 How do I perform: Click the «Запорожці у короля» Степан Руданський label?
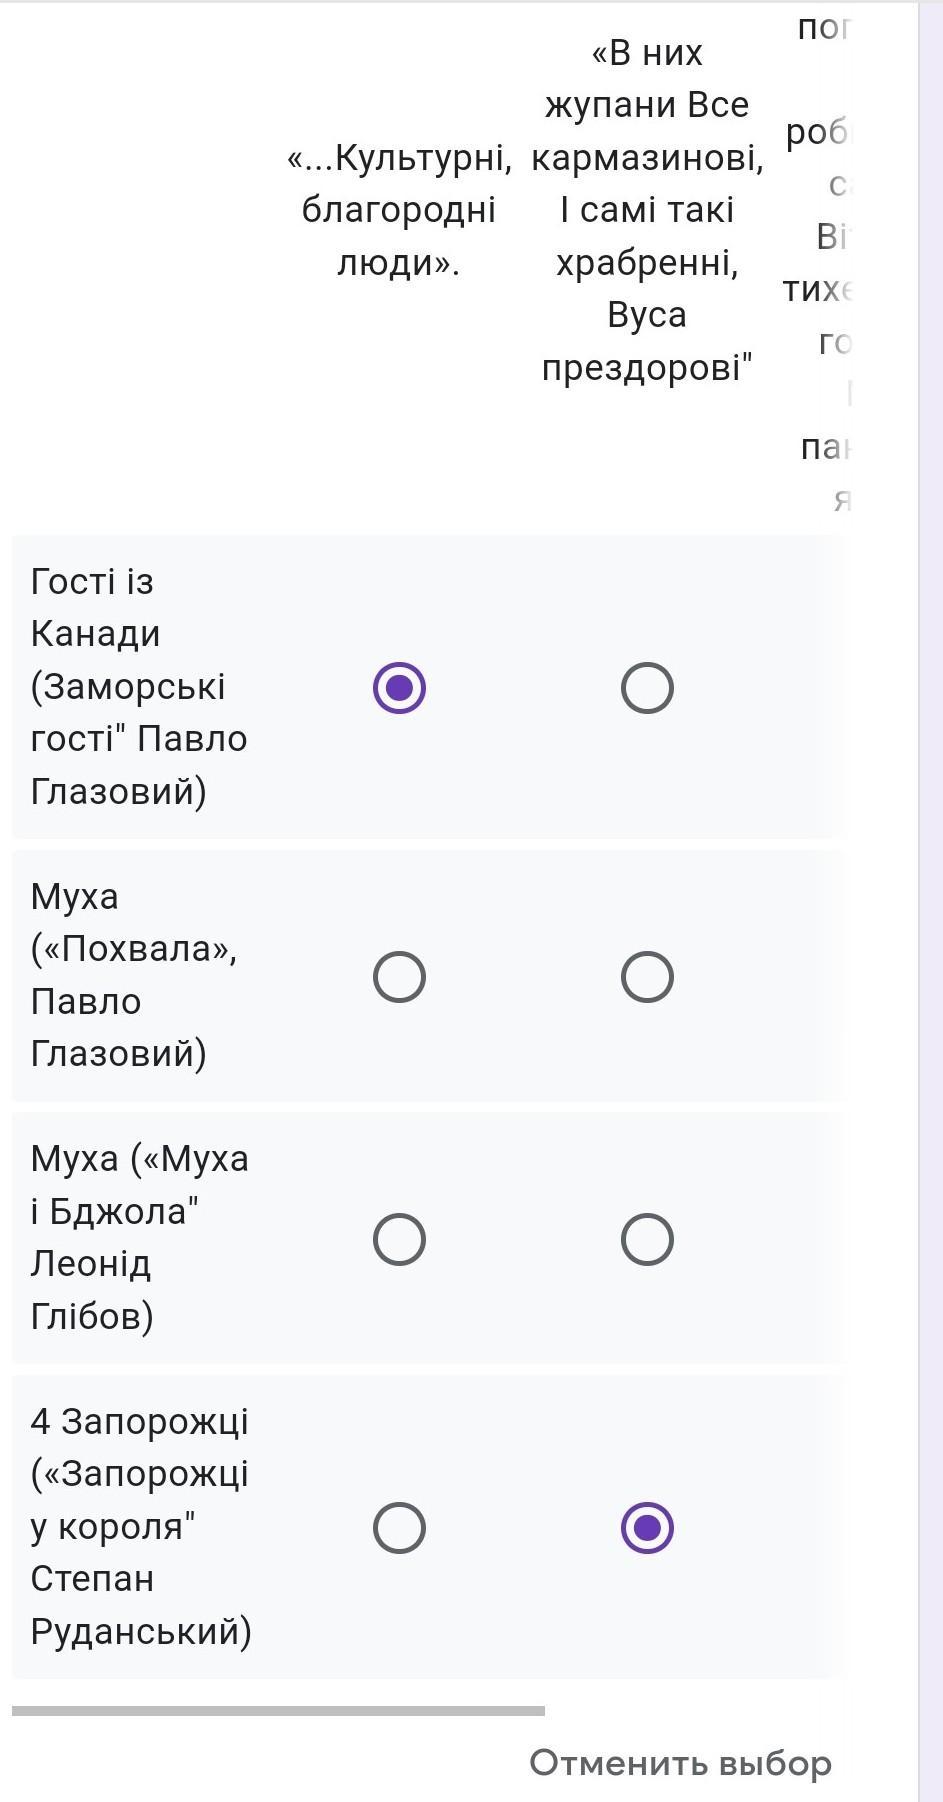click(141, 1526)
